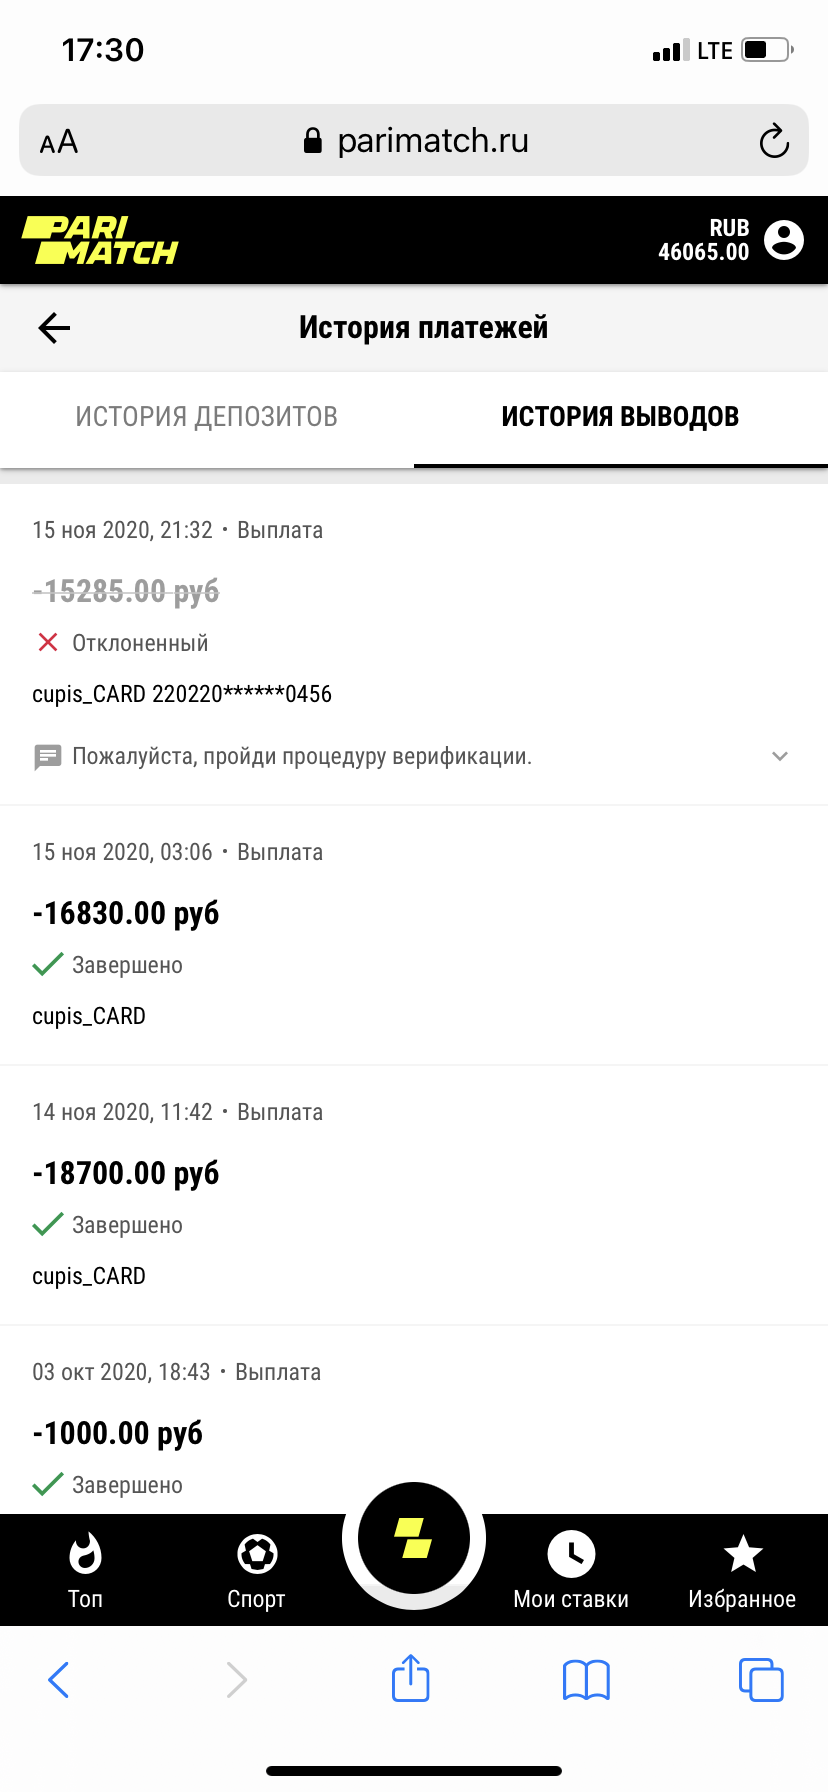Screen dimensions: 828x1792
Task: Tap the central yellow Parimatch button
Action: tap(413, 1538)
